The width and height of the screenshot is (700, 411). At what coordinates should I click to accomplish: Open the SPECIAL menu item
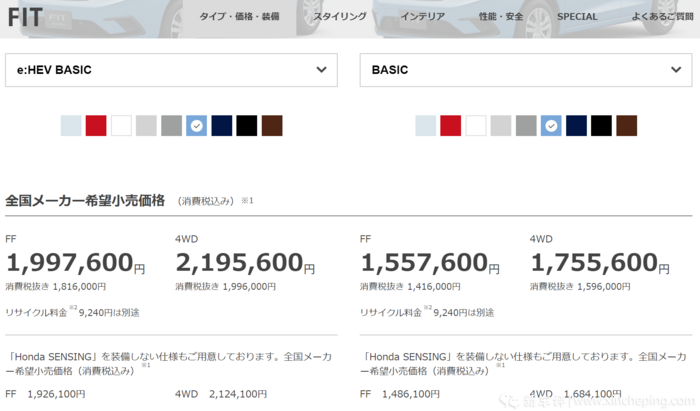click(577, 17)
